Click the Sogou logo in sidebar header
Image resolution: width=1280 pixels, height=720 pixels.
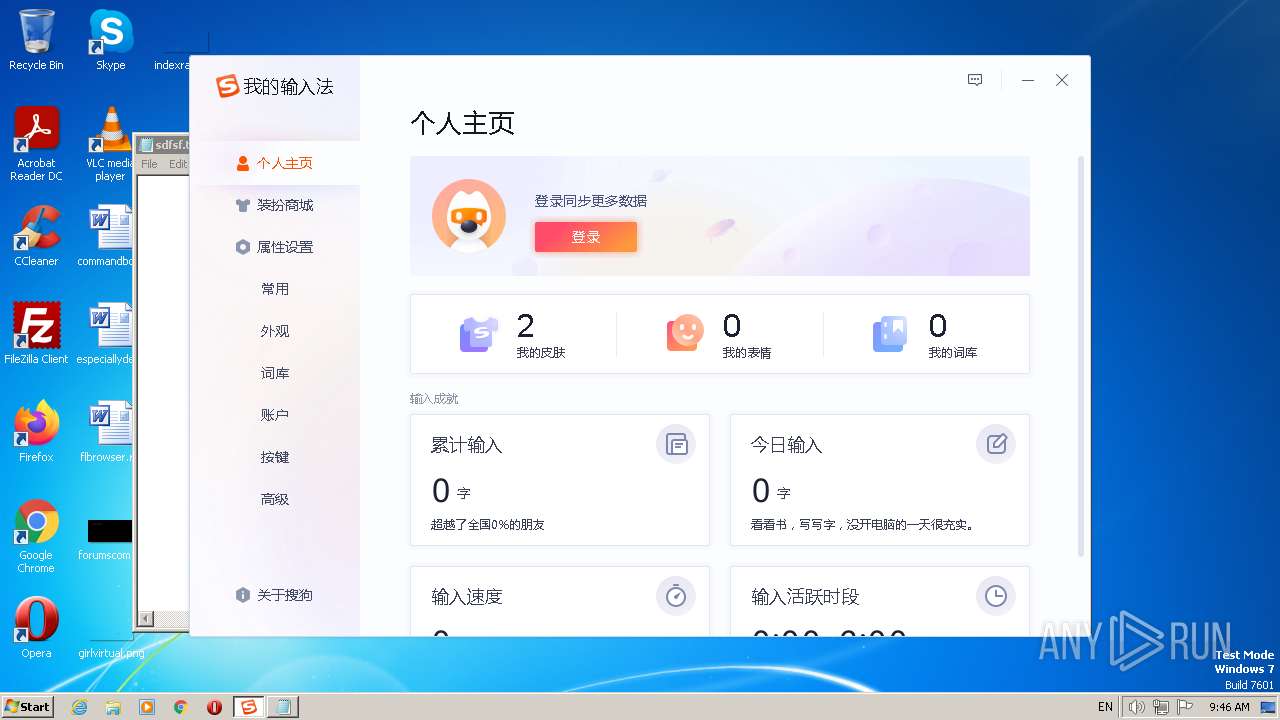[x=228, y=86]
